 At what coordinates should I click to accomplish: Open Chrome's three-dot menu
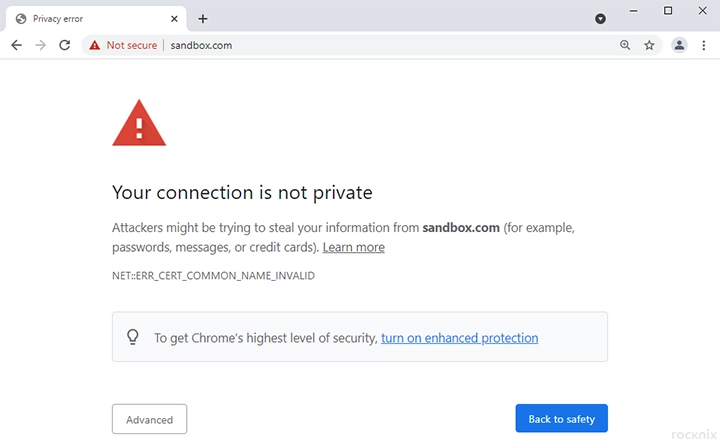pos(703,45)
